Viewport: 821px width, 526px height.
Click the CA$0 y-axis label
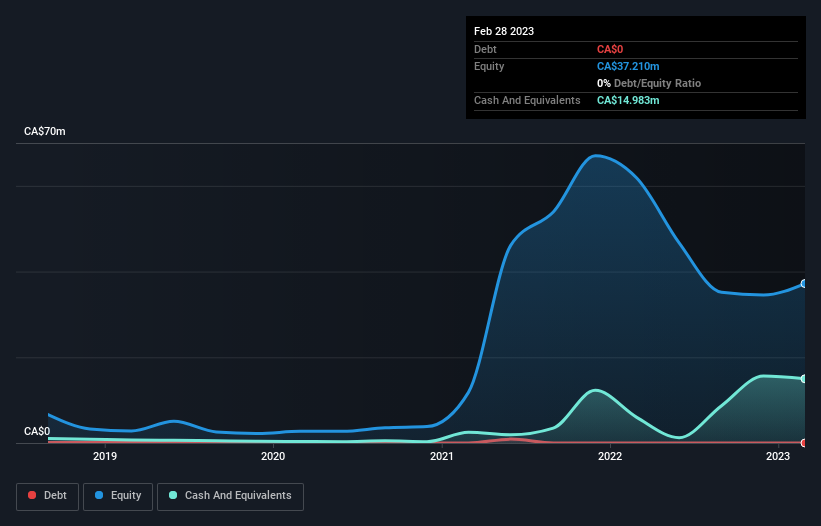pos(37,431)
